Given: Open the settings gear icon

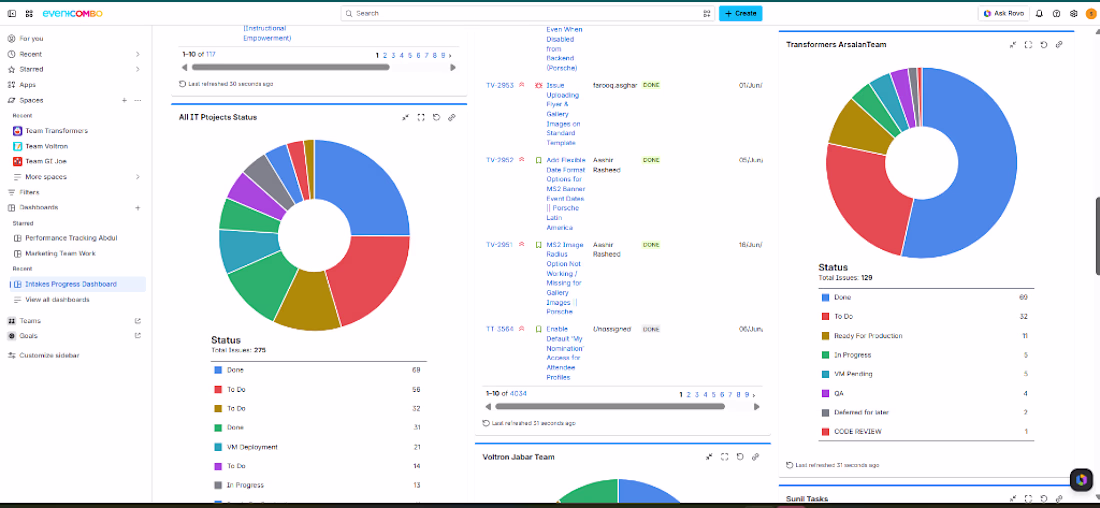Looking at the screenshot, I should [1073, 13].
